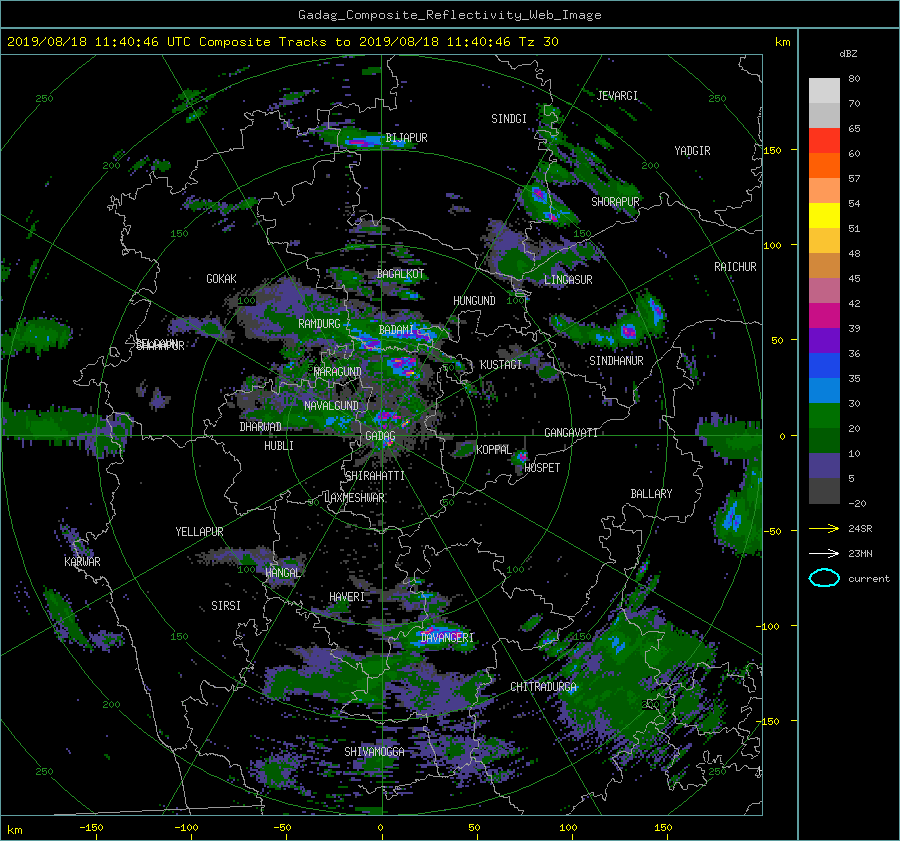Click the cyan current ellipse legend icon
This screenshot has width=900, height=841.
click(824, 578)
